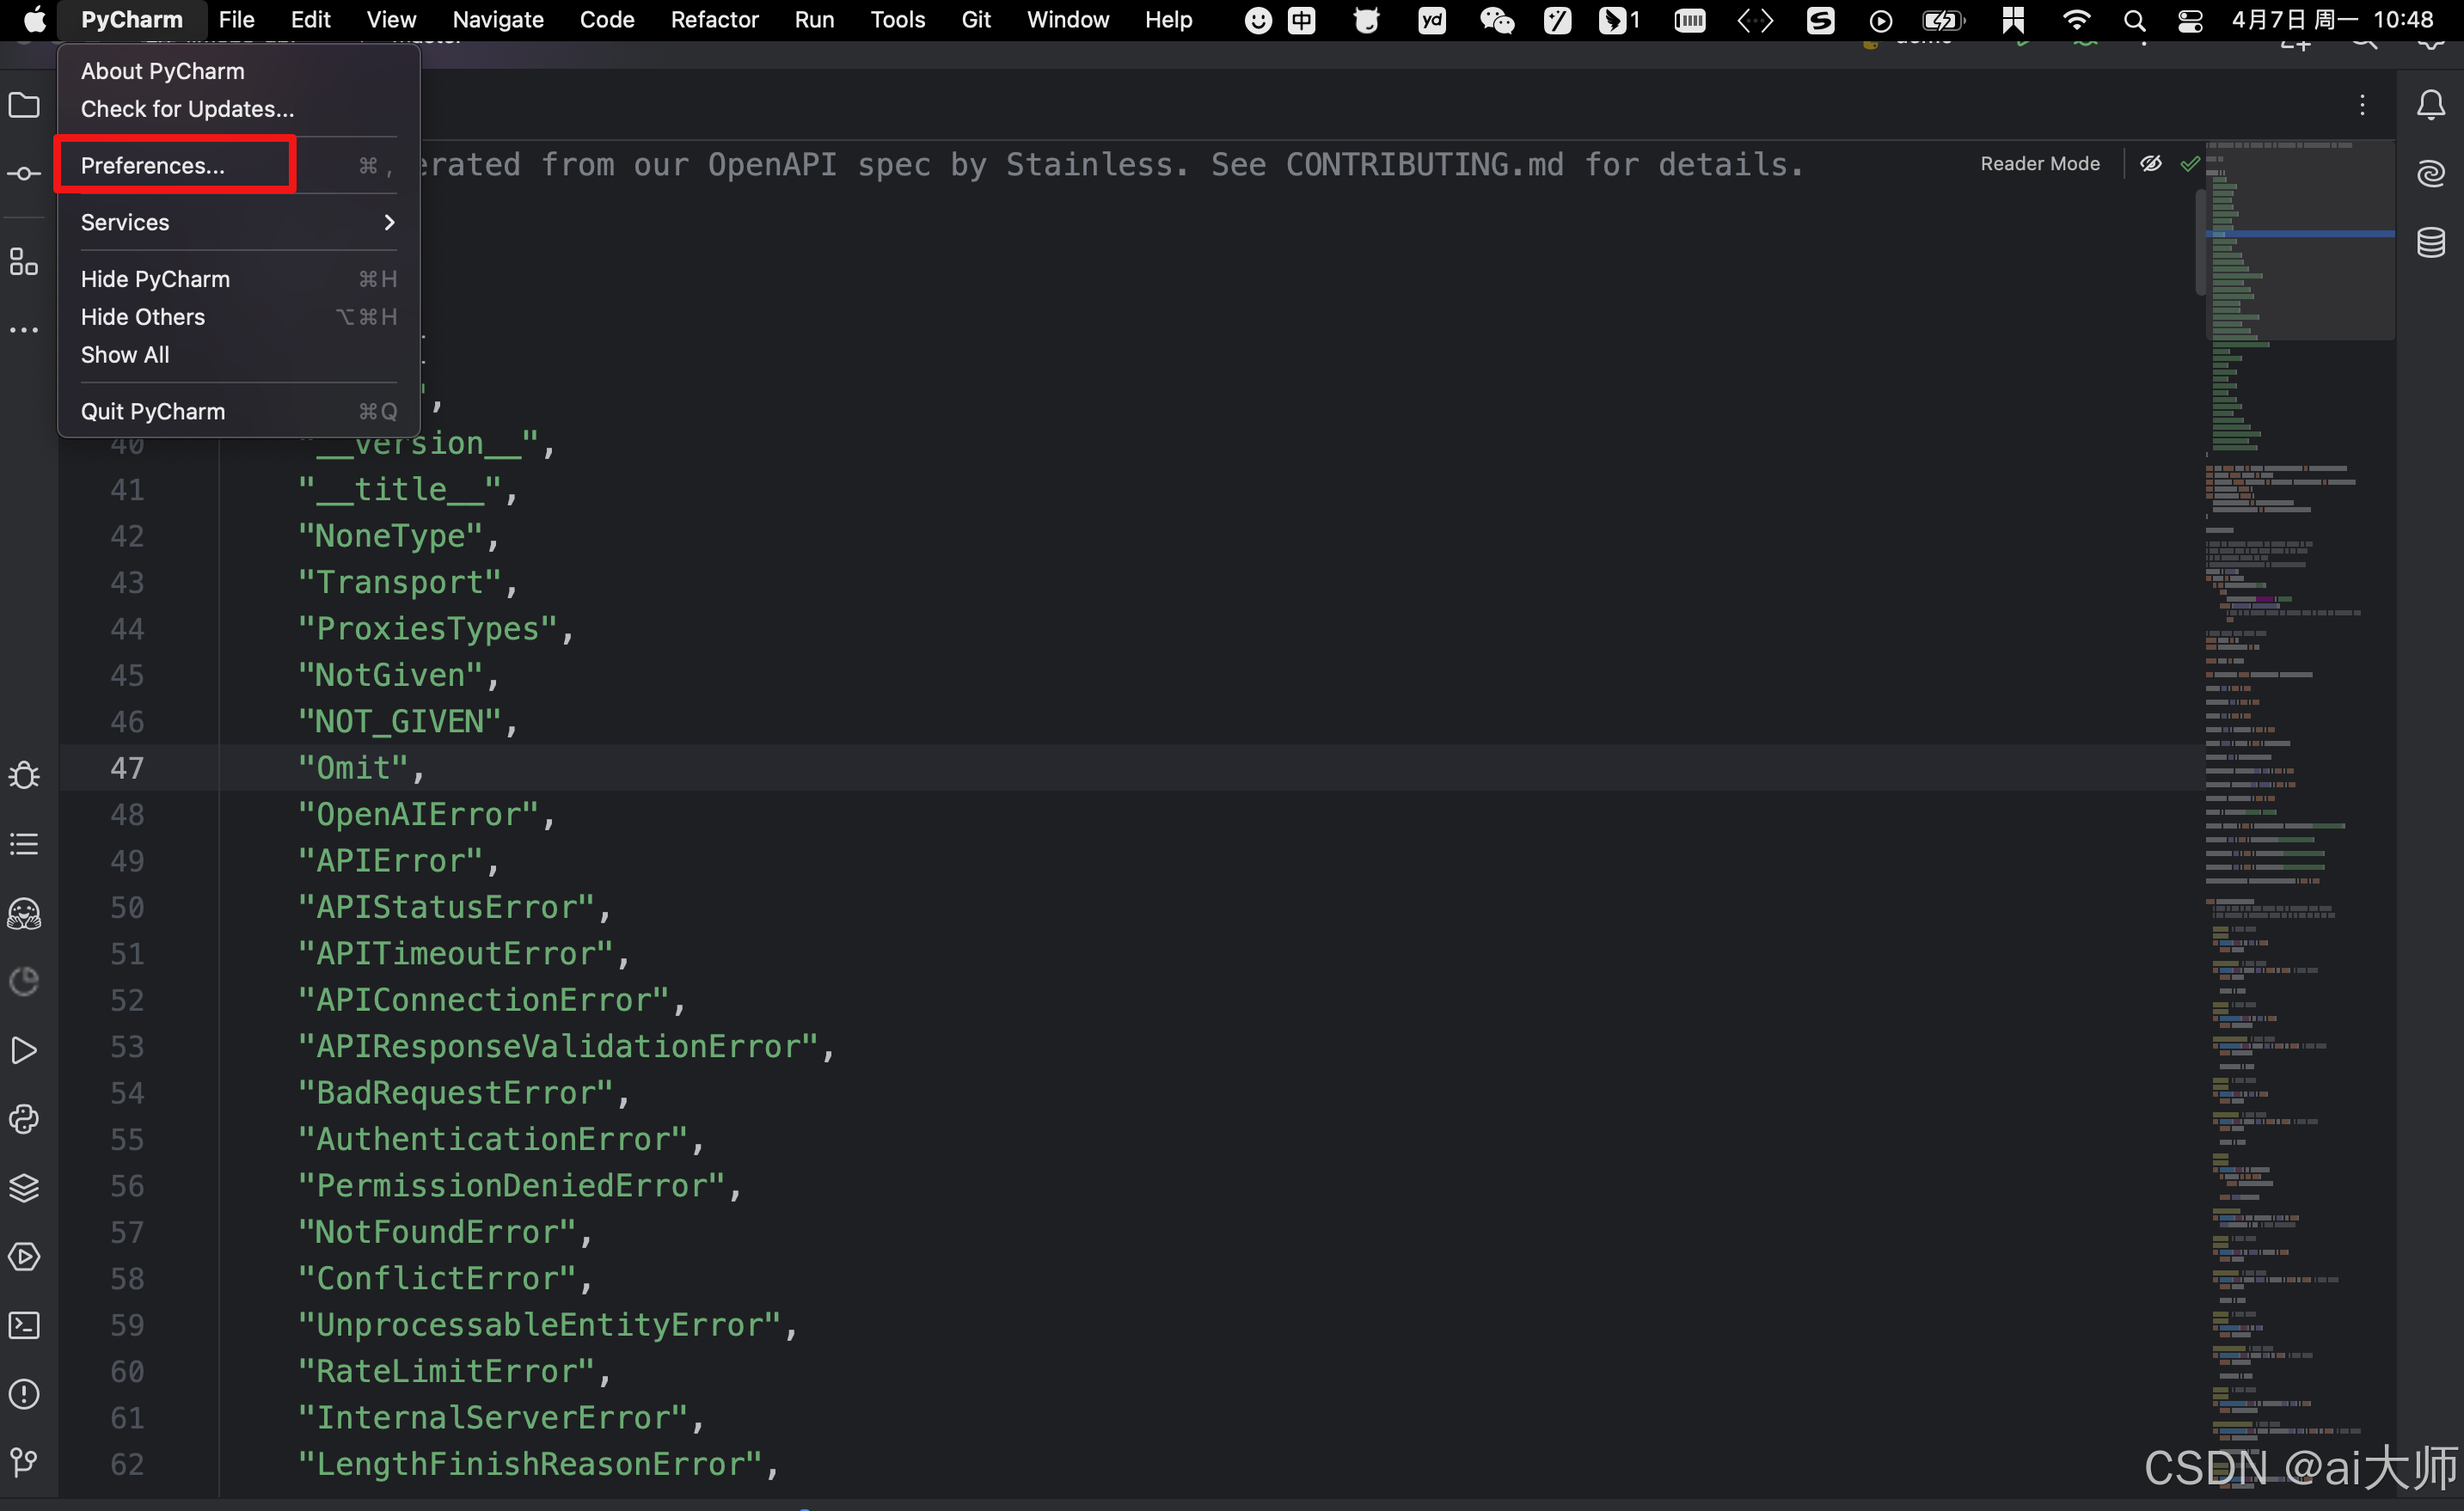
Task: Open editor tab options kebab menu
Action: 2362,105
